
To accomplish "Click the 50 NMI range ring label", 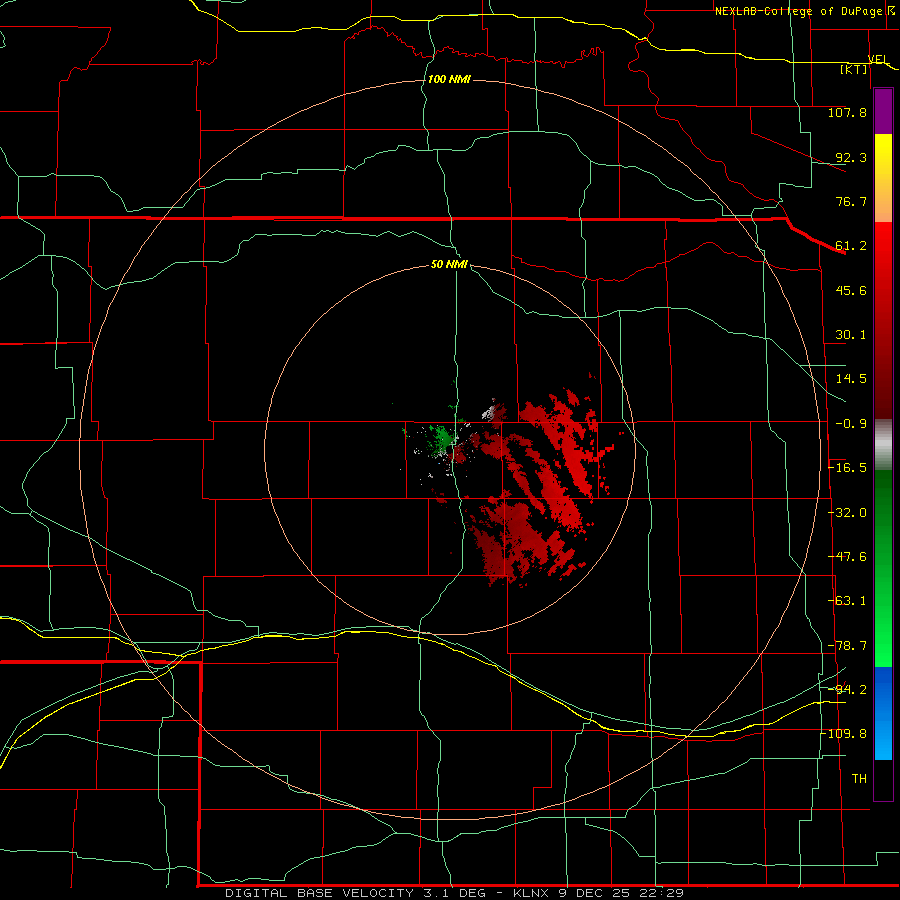I will [449, 264].
